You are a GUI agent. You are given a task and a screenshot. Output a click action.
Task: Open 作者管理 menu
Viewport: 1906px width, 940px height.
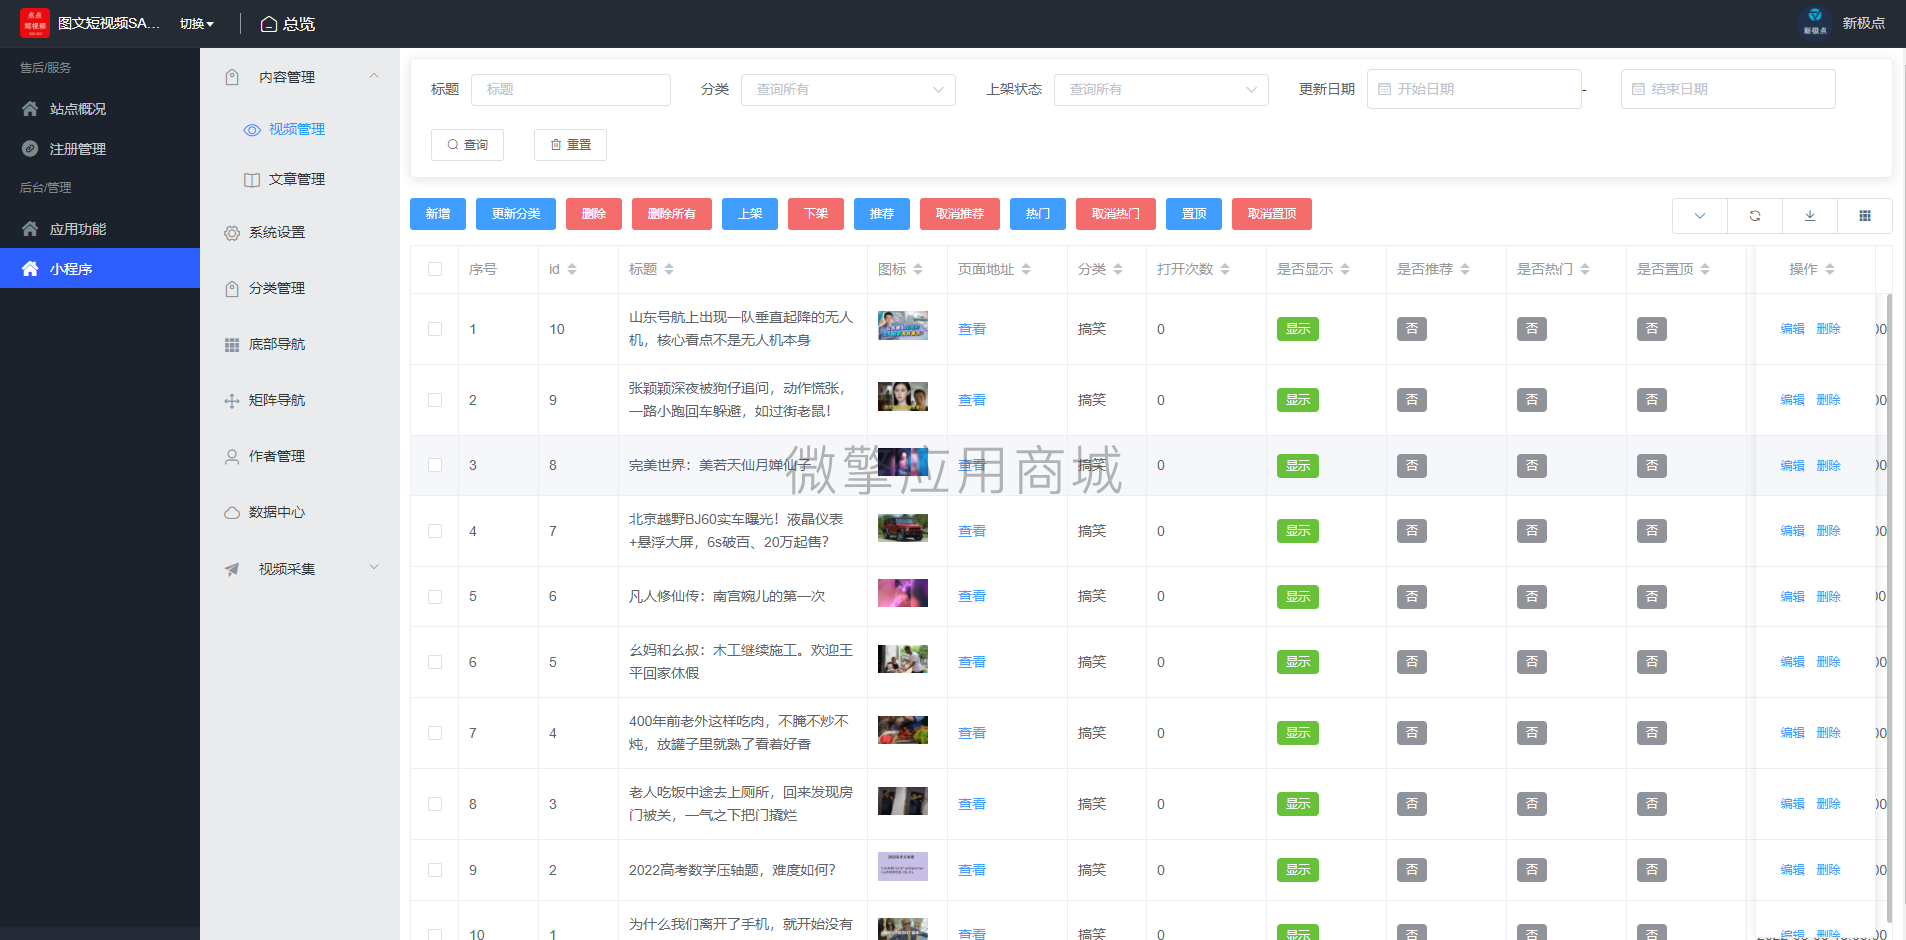tap(300, 456)
